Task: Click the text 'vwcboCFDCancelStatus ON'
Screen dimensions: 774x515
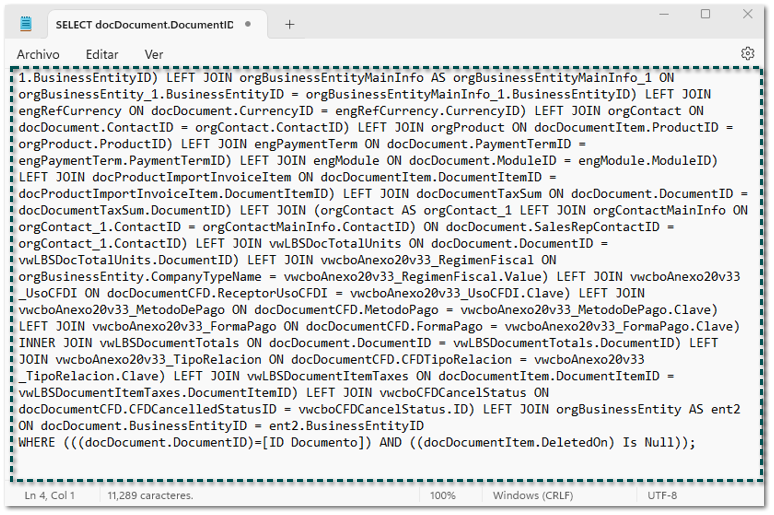Action: (x=464, y=393)
